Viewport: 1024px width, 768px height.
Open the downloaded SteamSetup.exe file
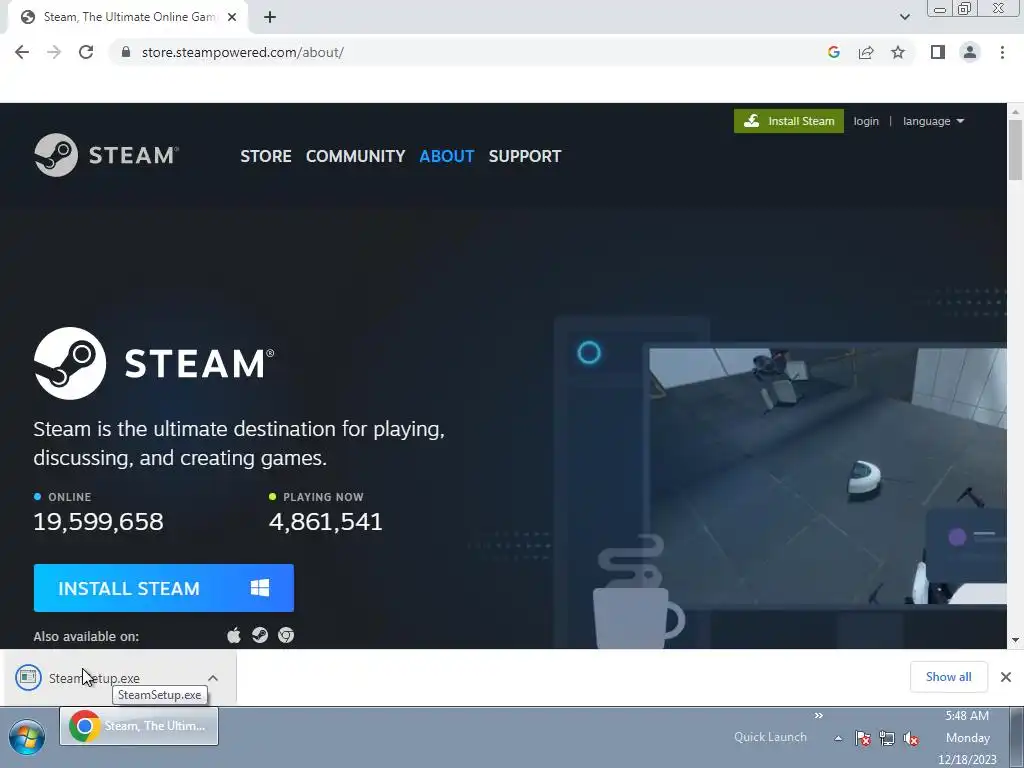[x=94, y=678]
